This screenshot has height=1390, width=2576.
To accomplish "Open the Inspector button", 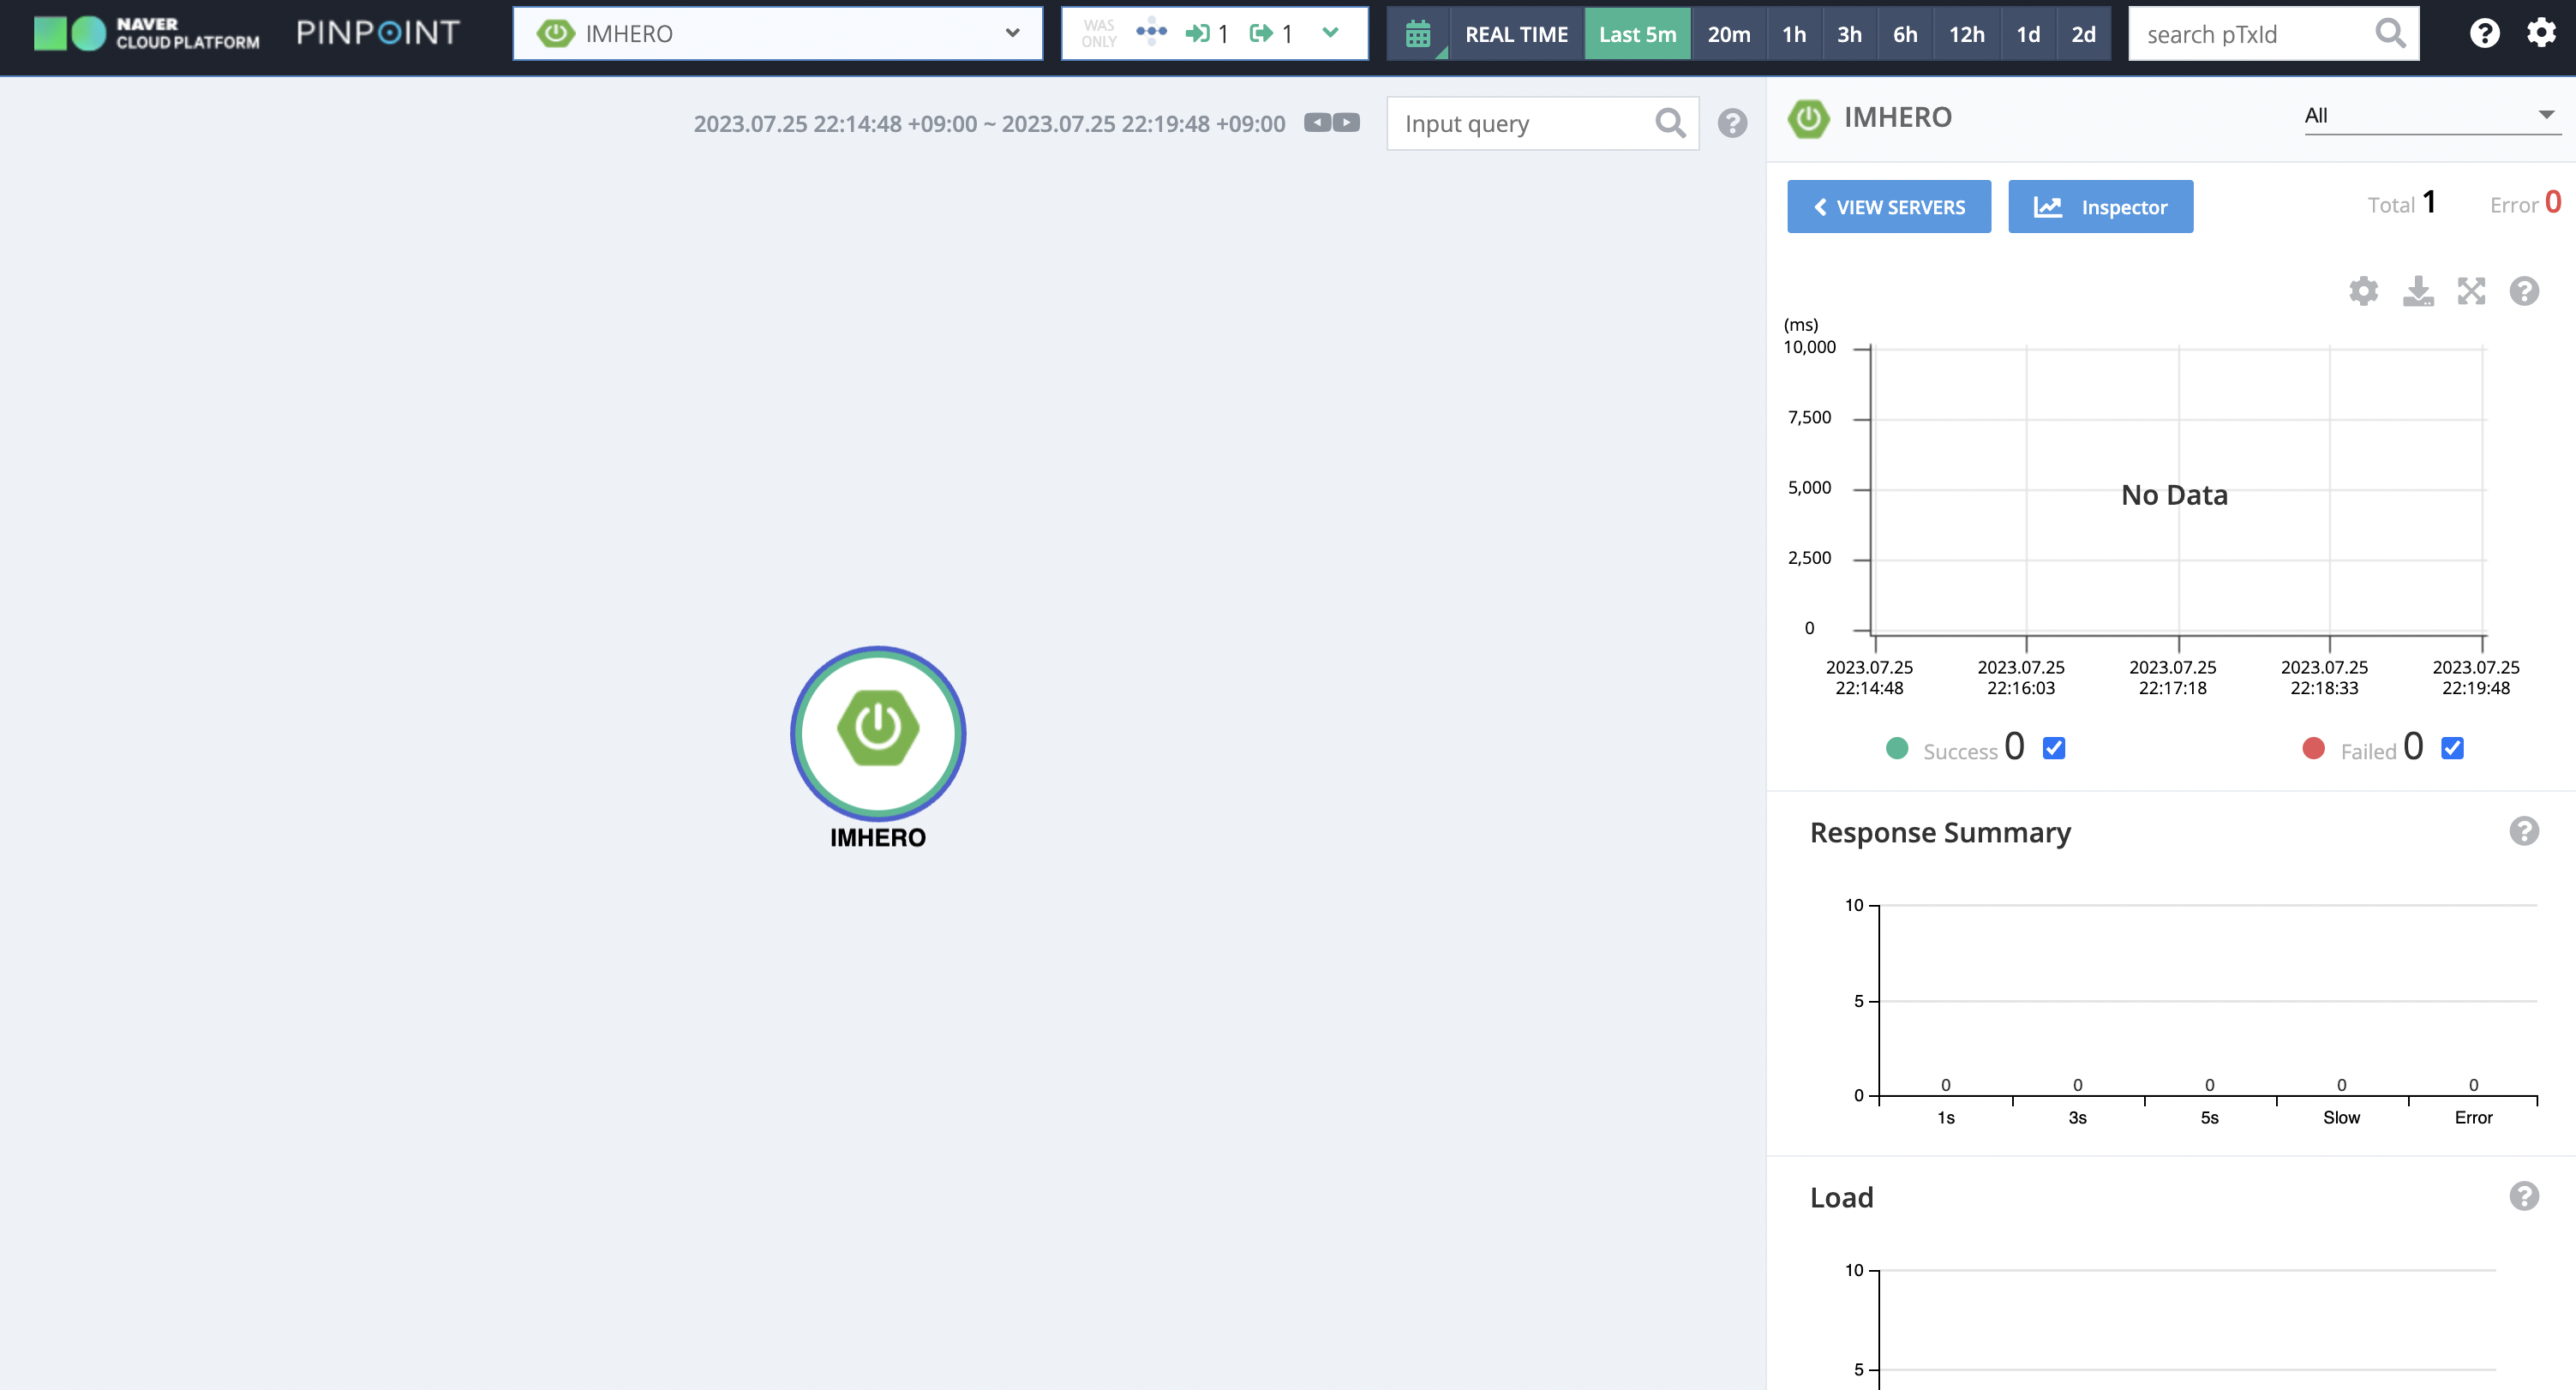I will (x=2100, y=207).
